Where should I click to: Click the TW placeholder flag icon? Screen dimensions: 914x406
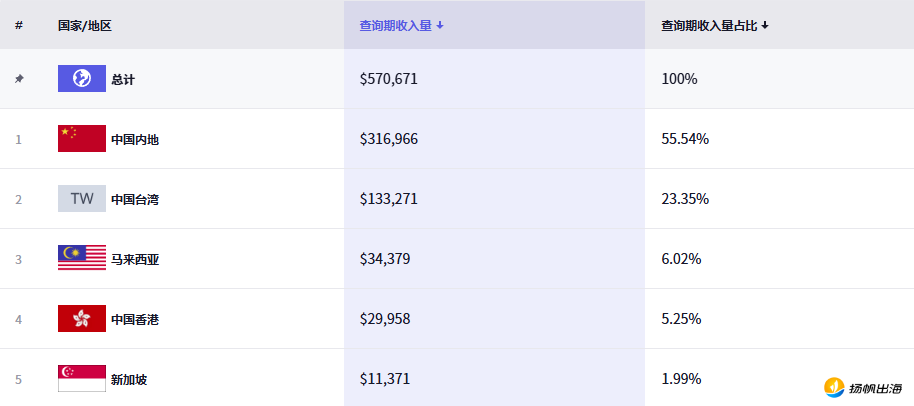tap(81, 199)
